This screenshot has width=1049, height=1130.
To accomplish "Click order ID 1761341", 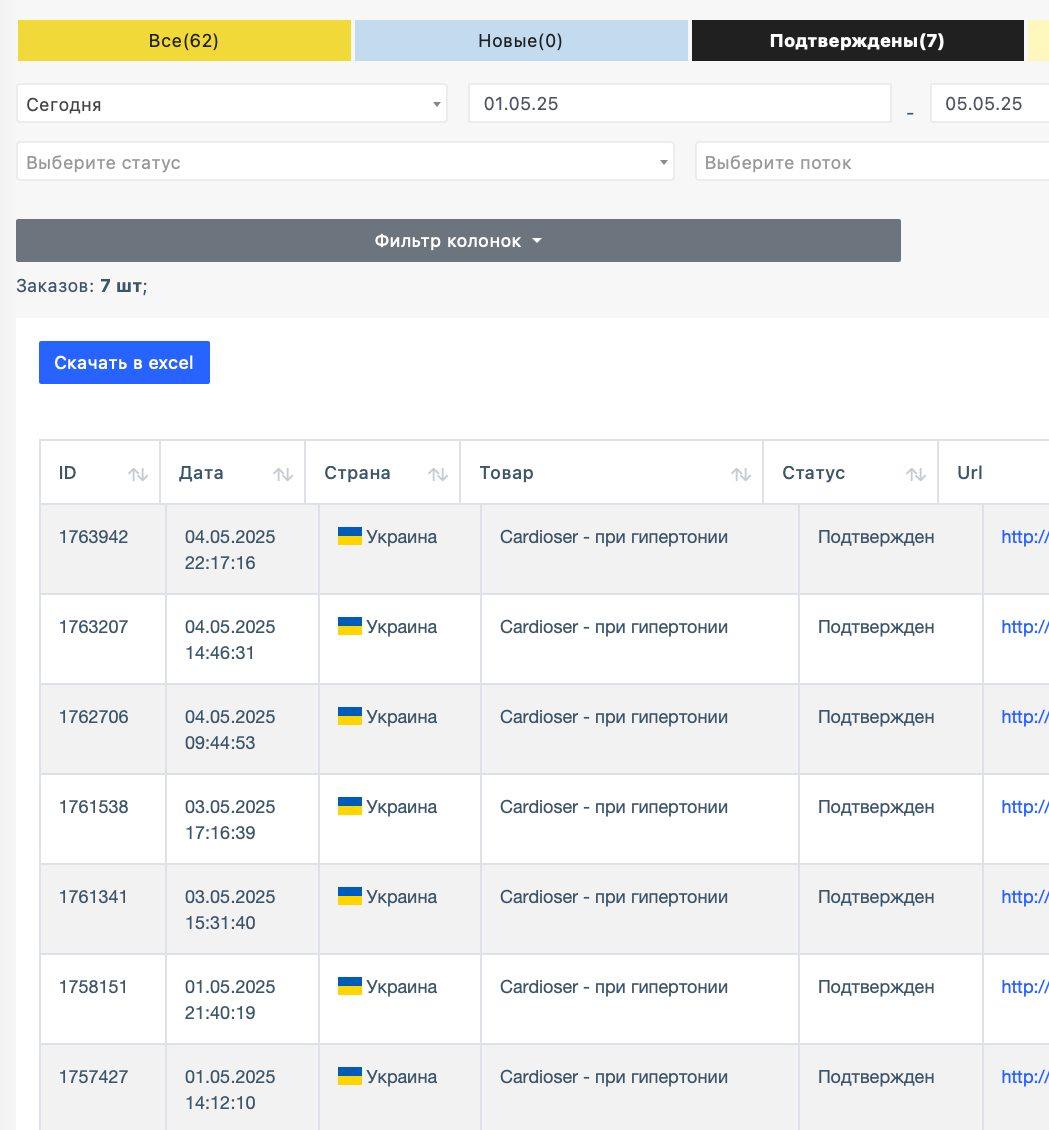I will (x=94, y=897).
